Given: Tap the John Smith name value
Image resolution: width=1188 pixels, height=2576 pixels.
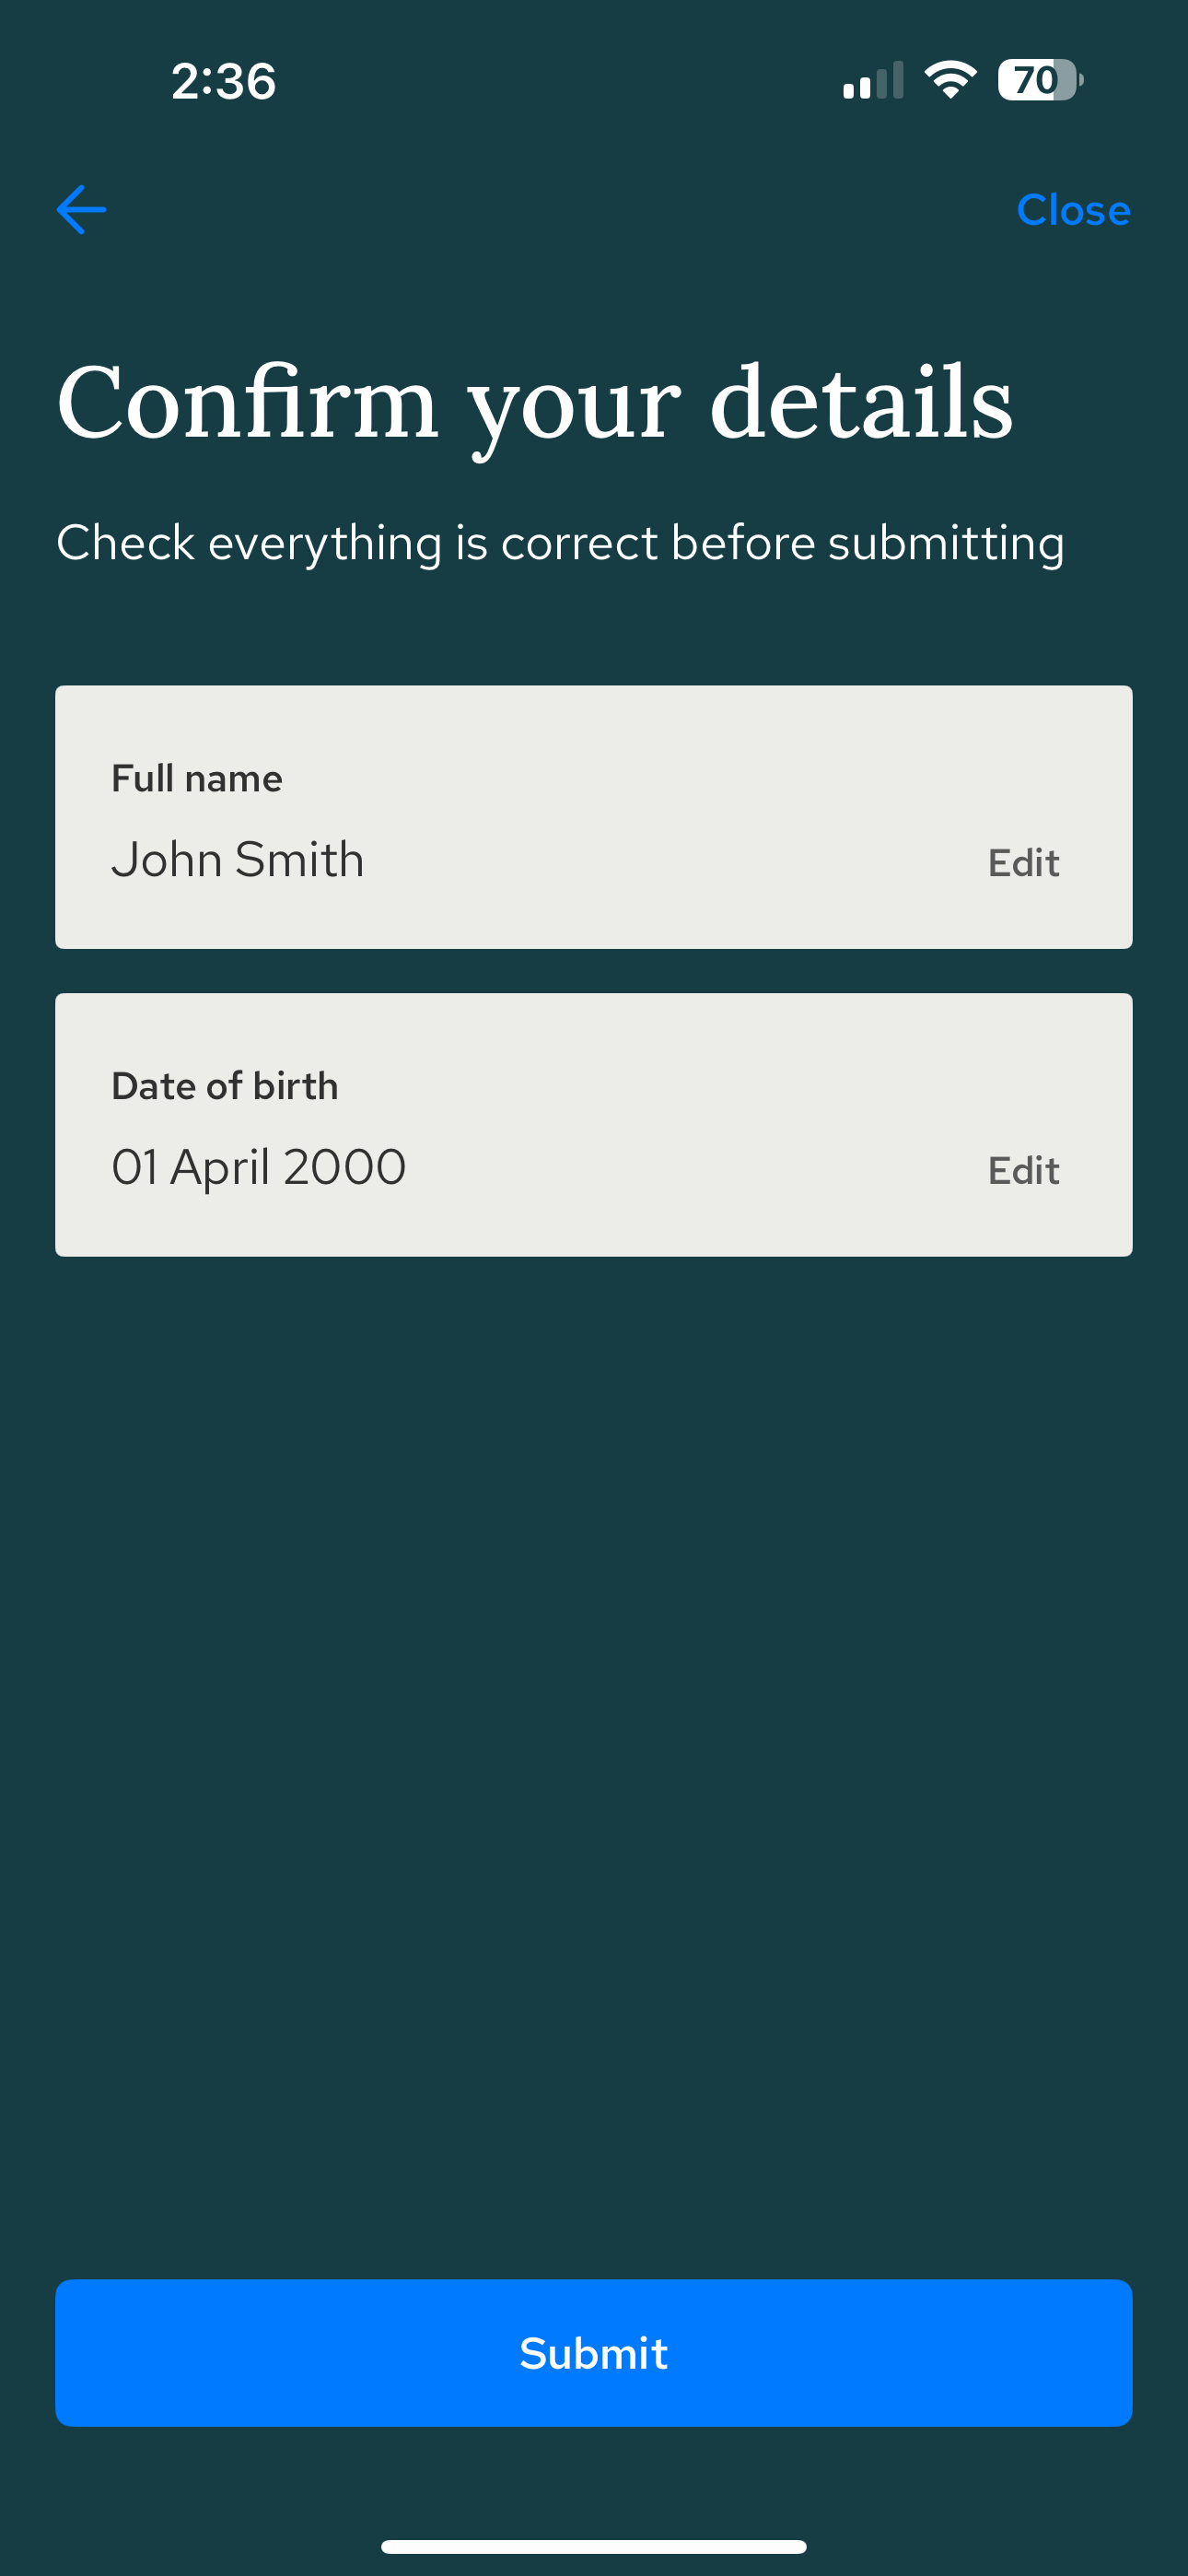Looking at the screenshot, I should tap(238, 859).
